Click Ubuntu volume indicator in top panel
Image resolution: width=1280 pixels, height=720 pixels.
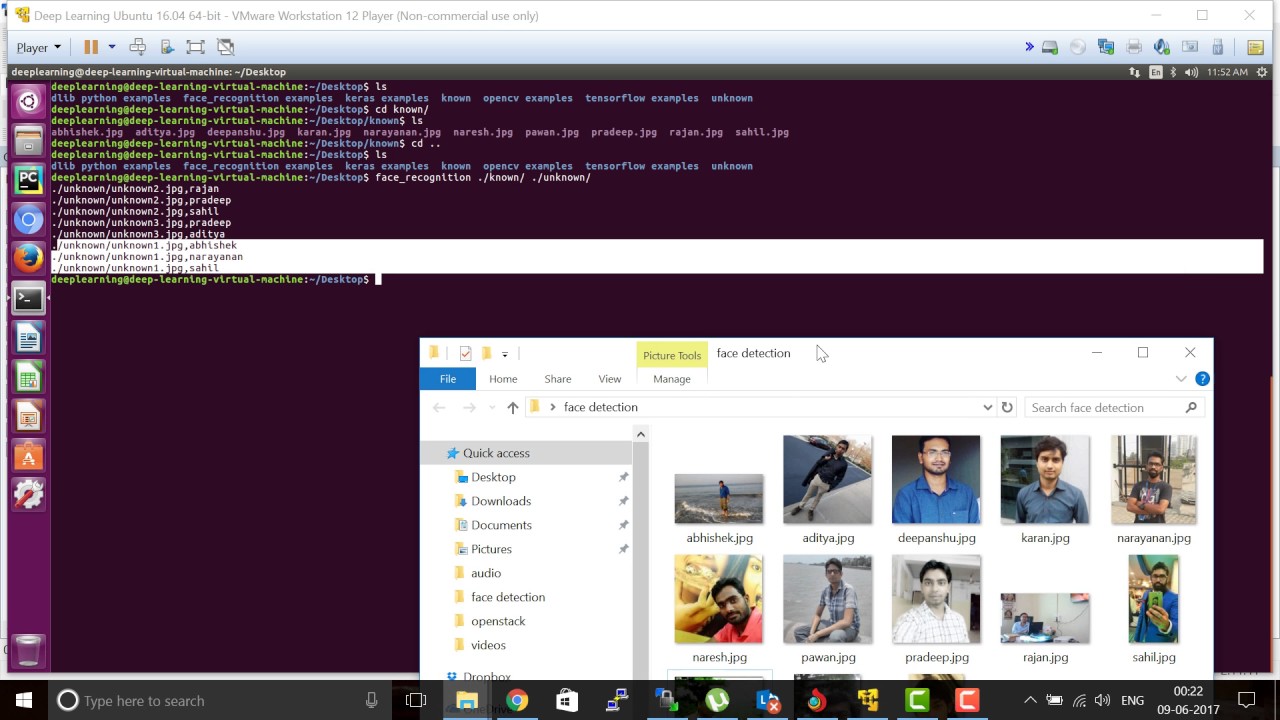[1191, 72]
